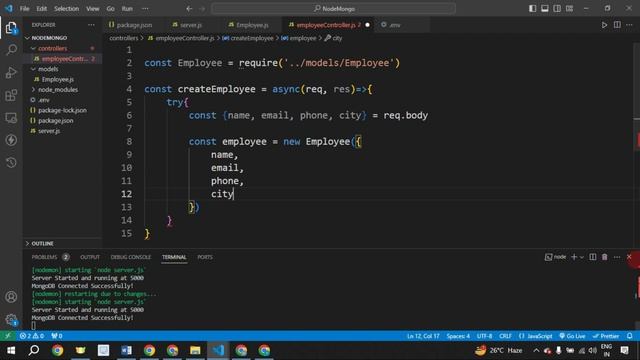The image size is (640, 360).
Task: Split the editor to the right
Action: pos(617,25)
